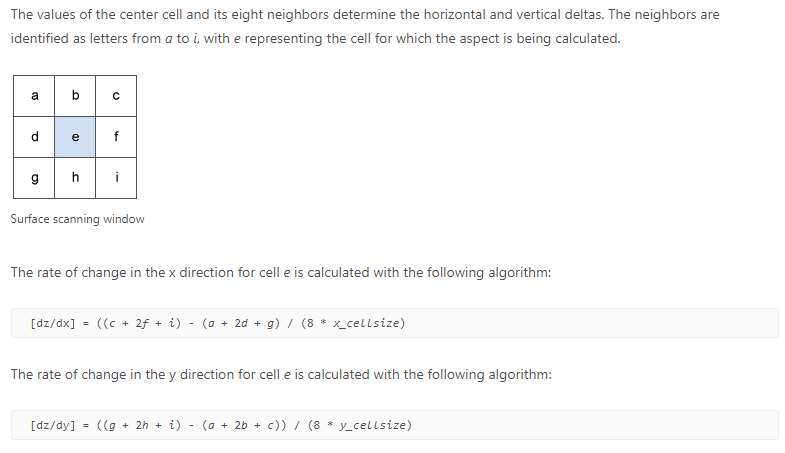This screenshot has height=453, width=785.
Task: Select cell g in the grid
Action: pyautogui.click(x=34, y=178)
